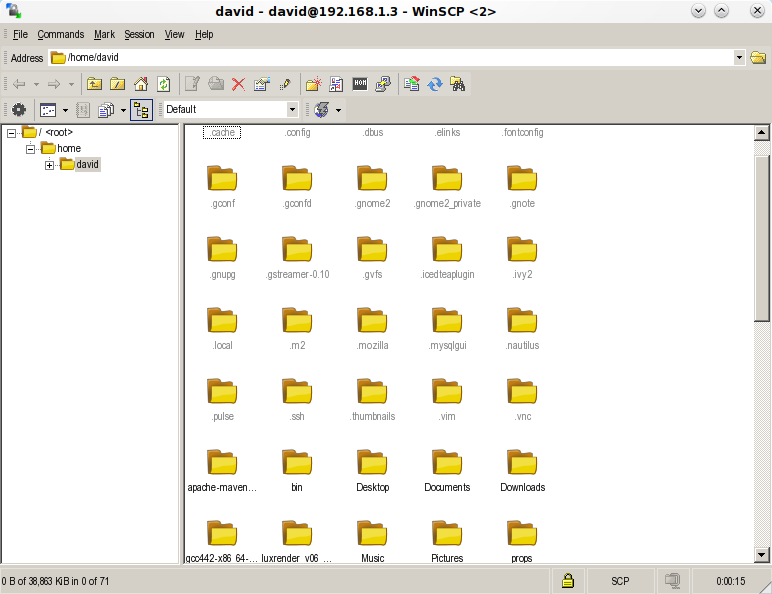The image size is (772, 594).
Task: Click the /home/david address field
Action: pyautogui.click(x=390, y=58)
